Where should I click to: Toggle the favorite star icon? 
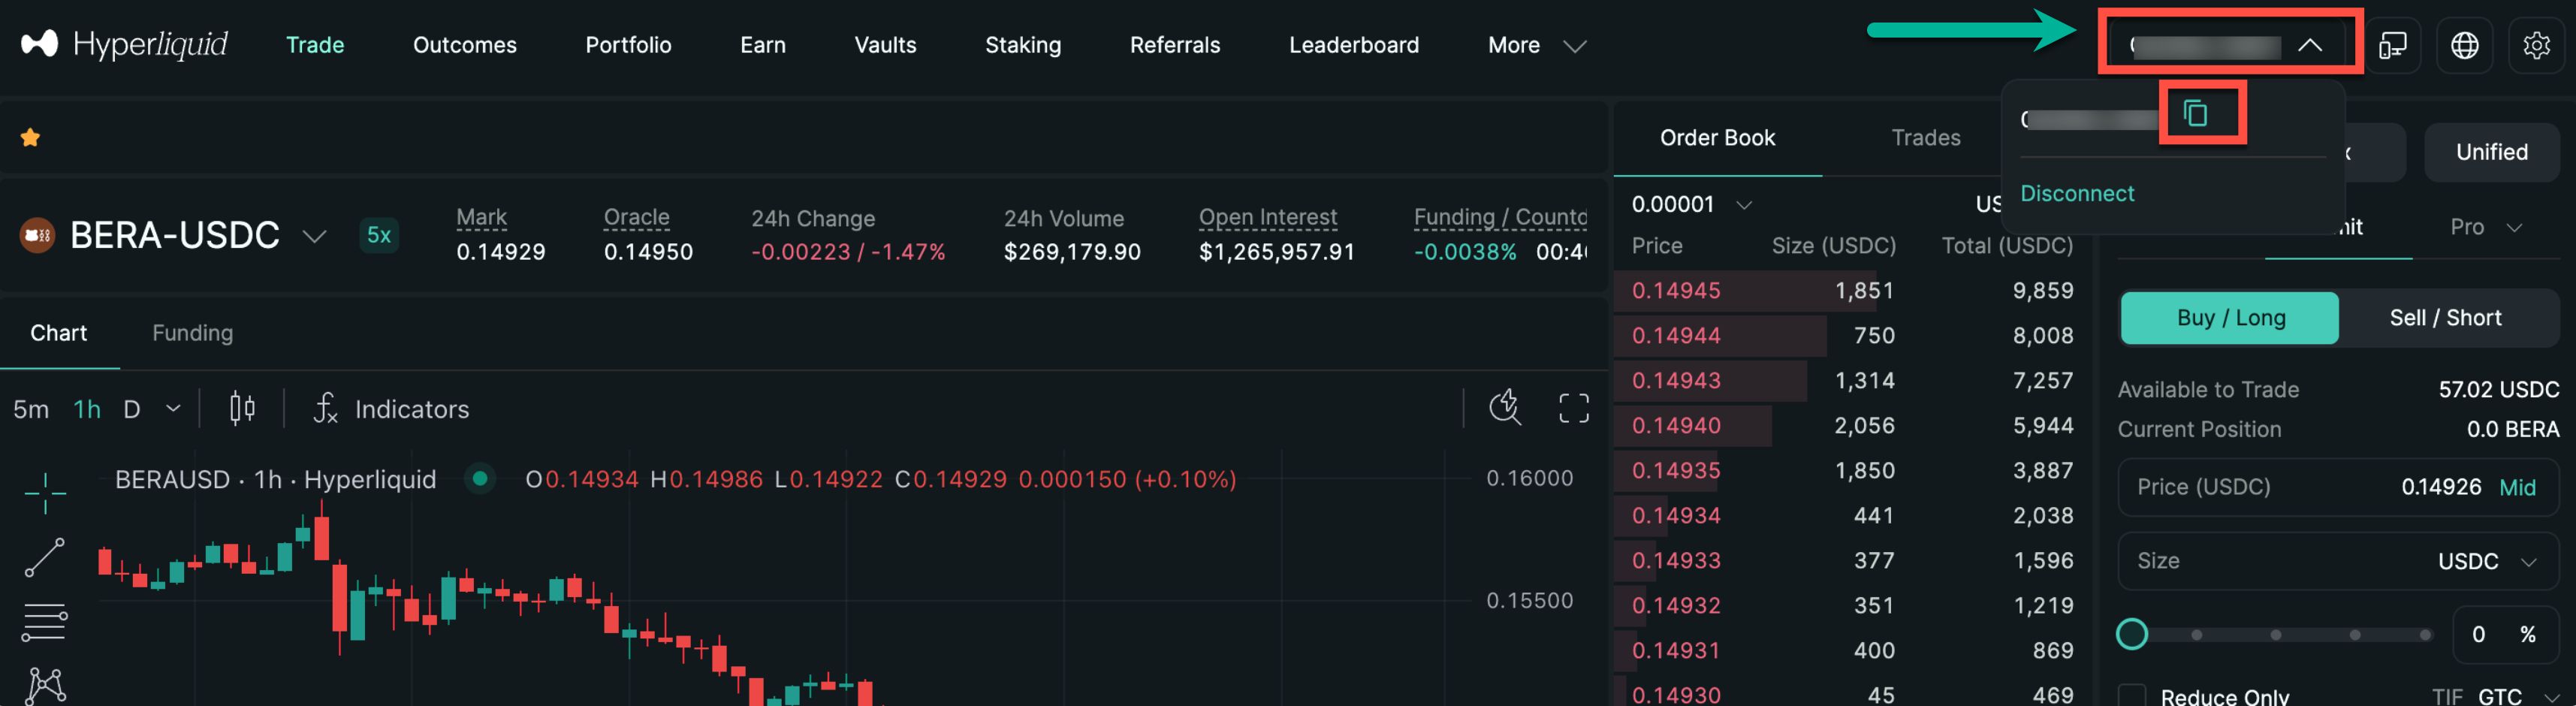click(30, 138)
